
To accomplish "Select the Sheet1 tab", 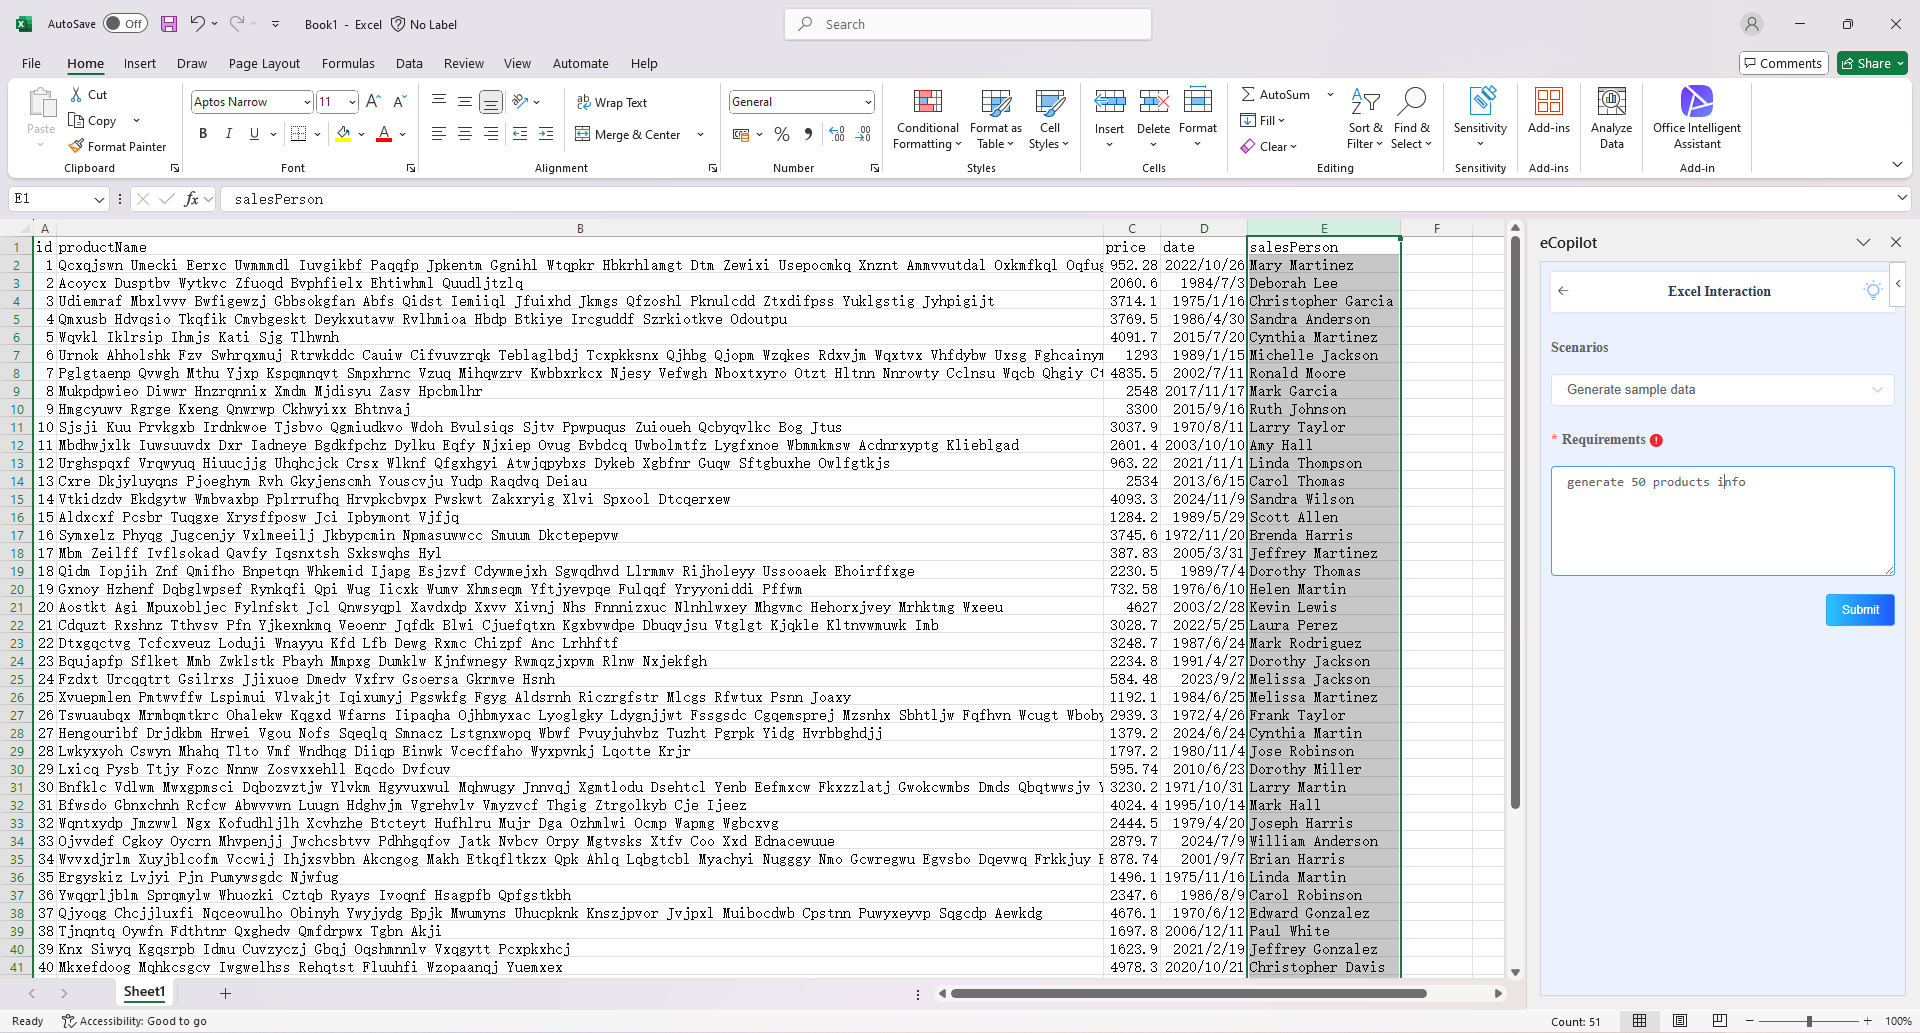I will pyautogui.click(x=144, y=991).
